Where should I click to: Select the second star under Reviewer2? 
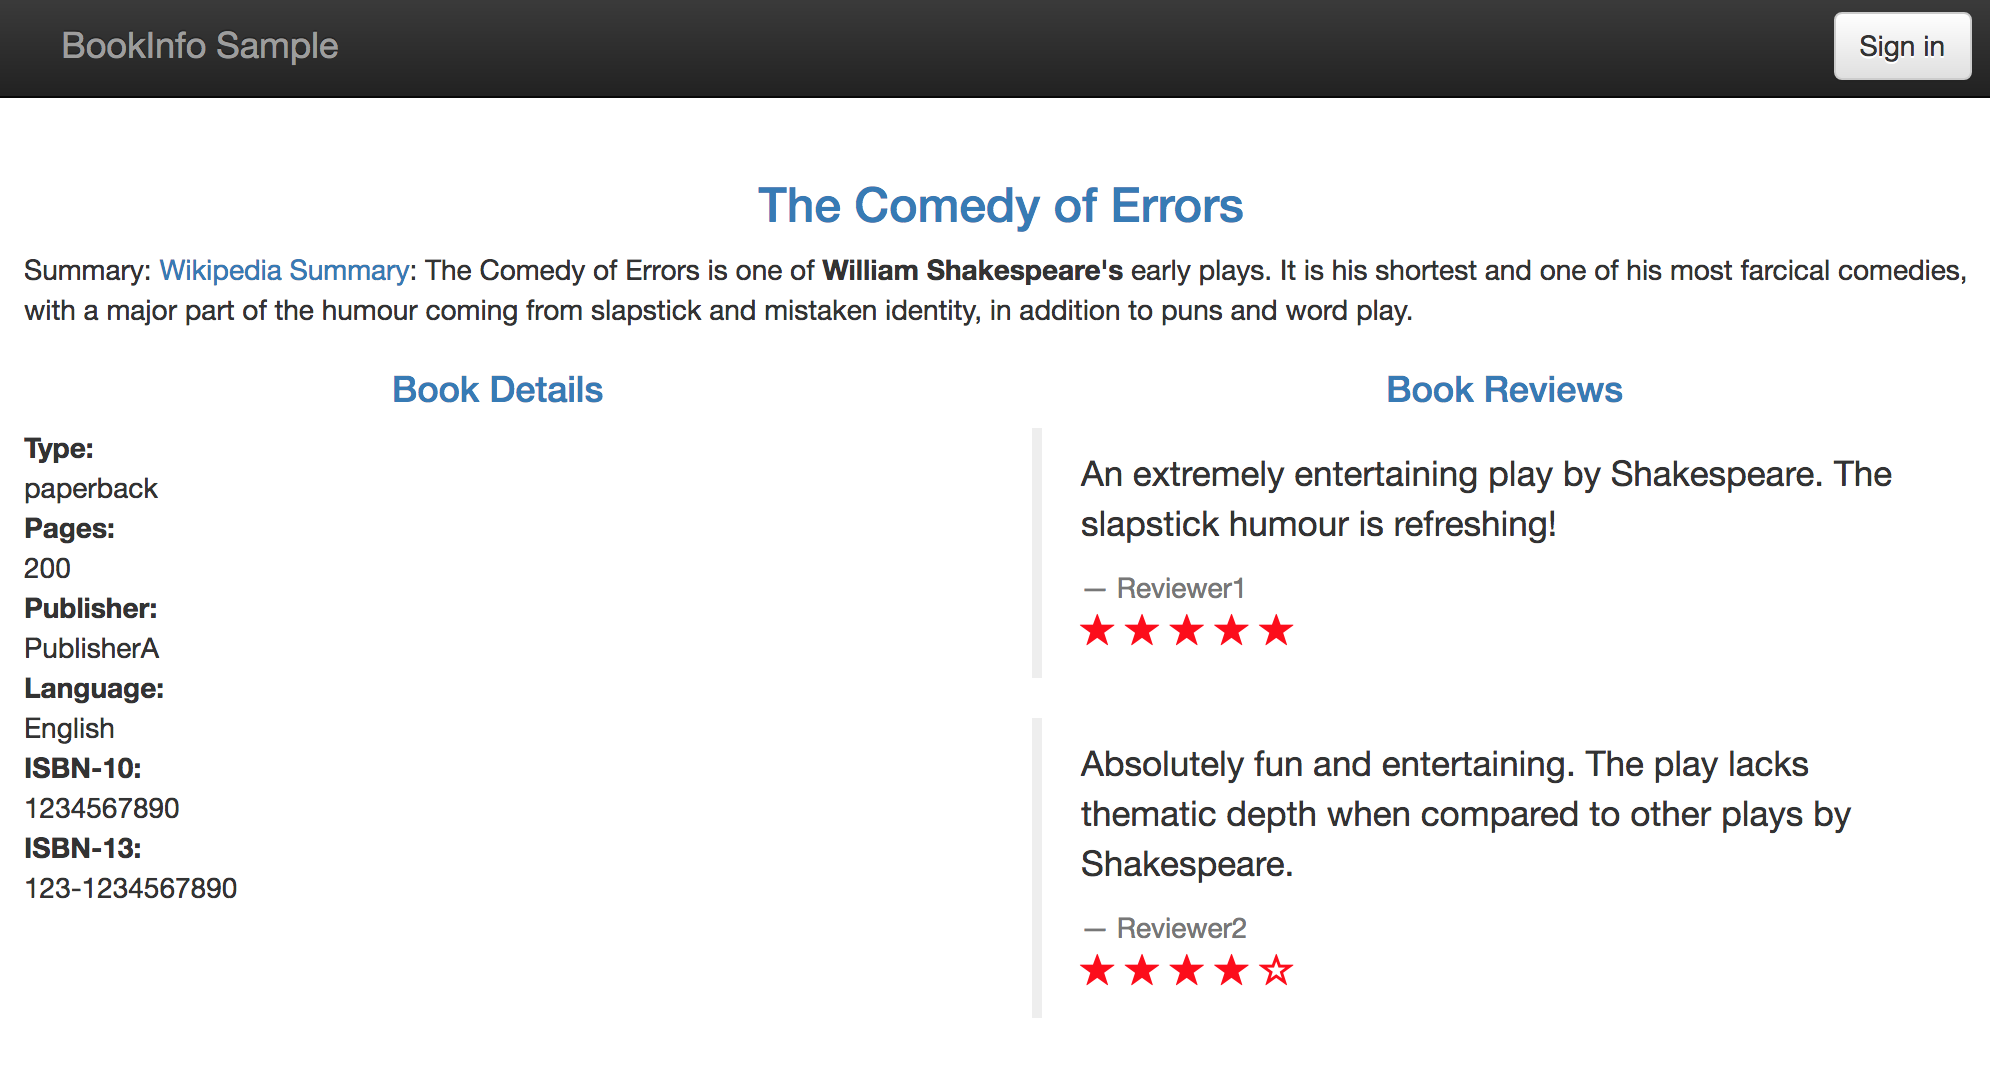click(1142, 970)
